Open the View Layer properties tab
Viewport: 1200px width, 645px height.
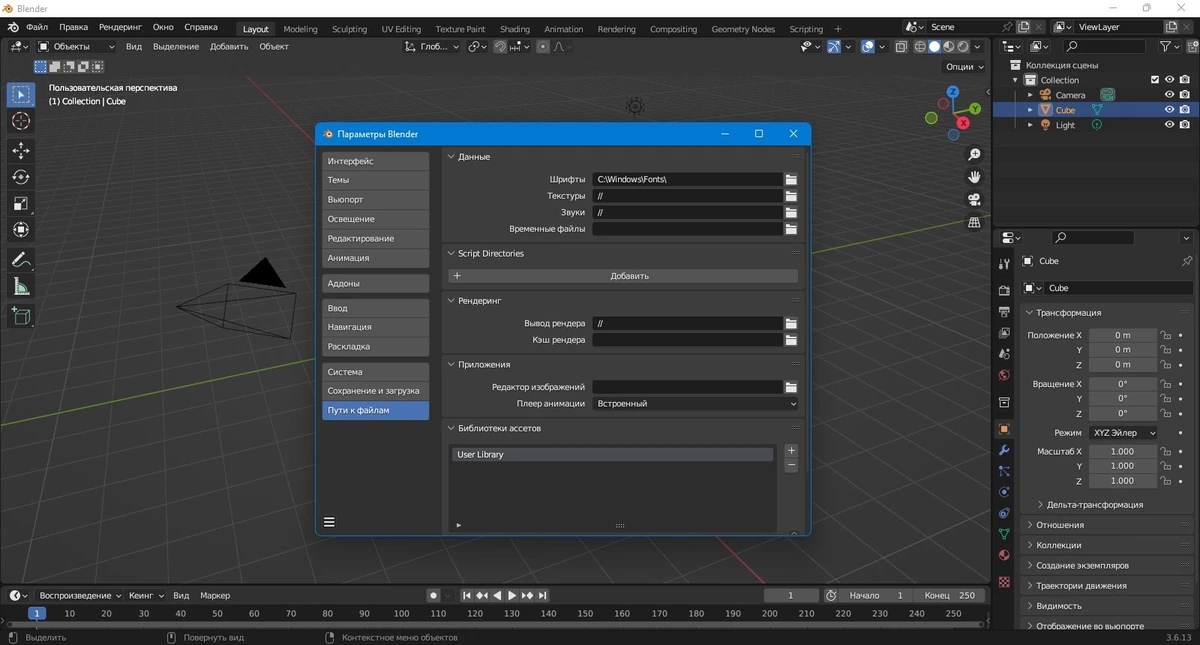coord(1004,333)
